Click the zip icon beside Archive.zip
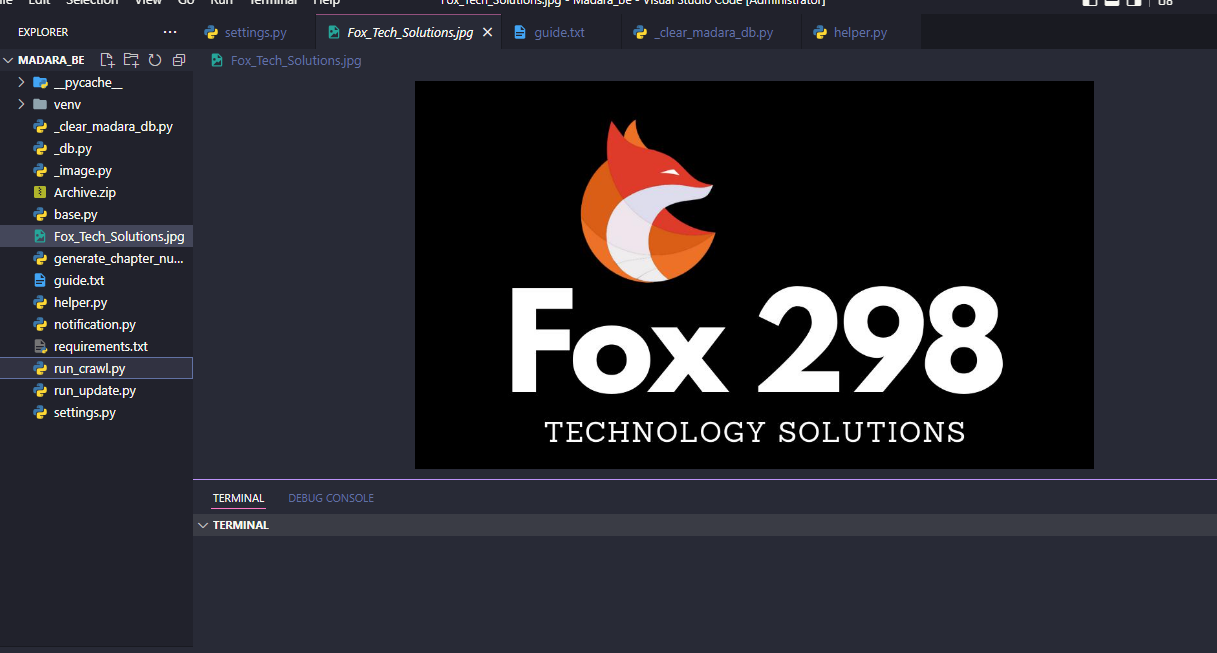The image size is (1217, 653). pyautogui.click(x=40, y=192)
